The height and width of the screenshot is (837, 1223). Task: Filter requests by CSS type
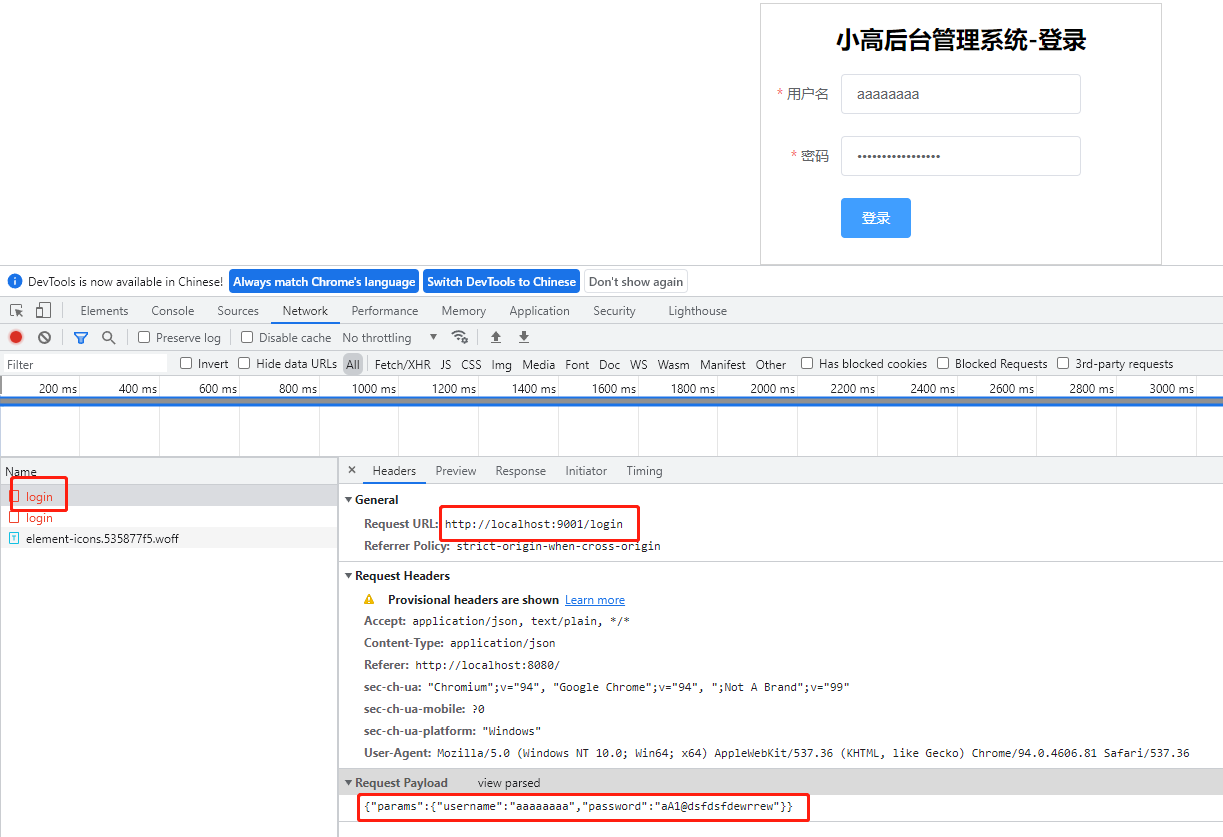coord(471,364)
